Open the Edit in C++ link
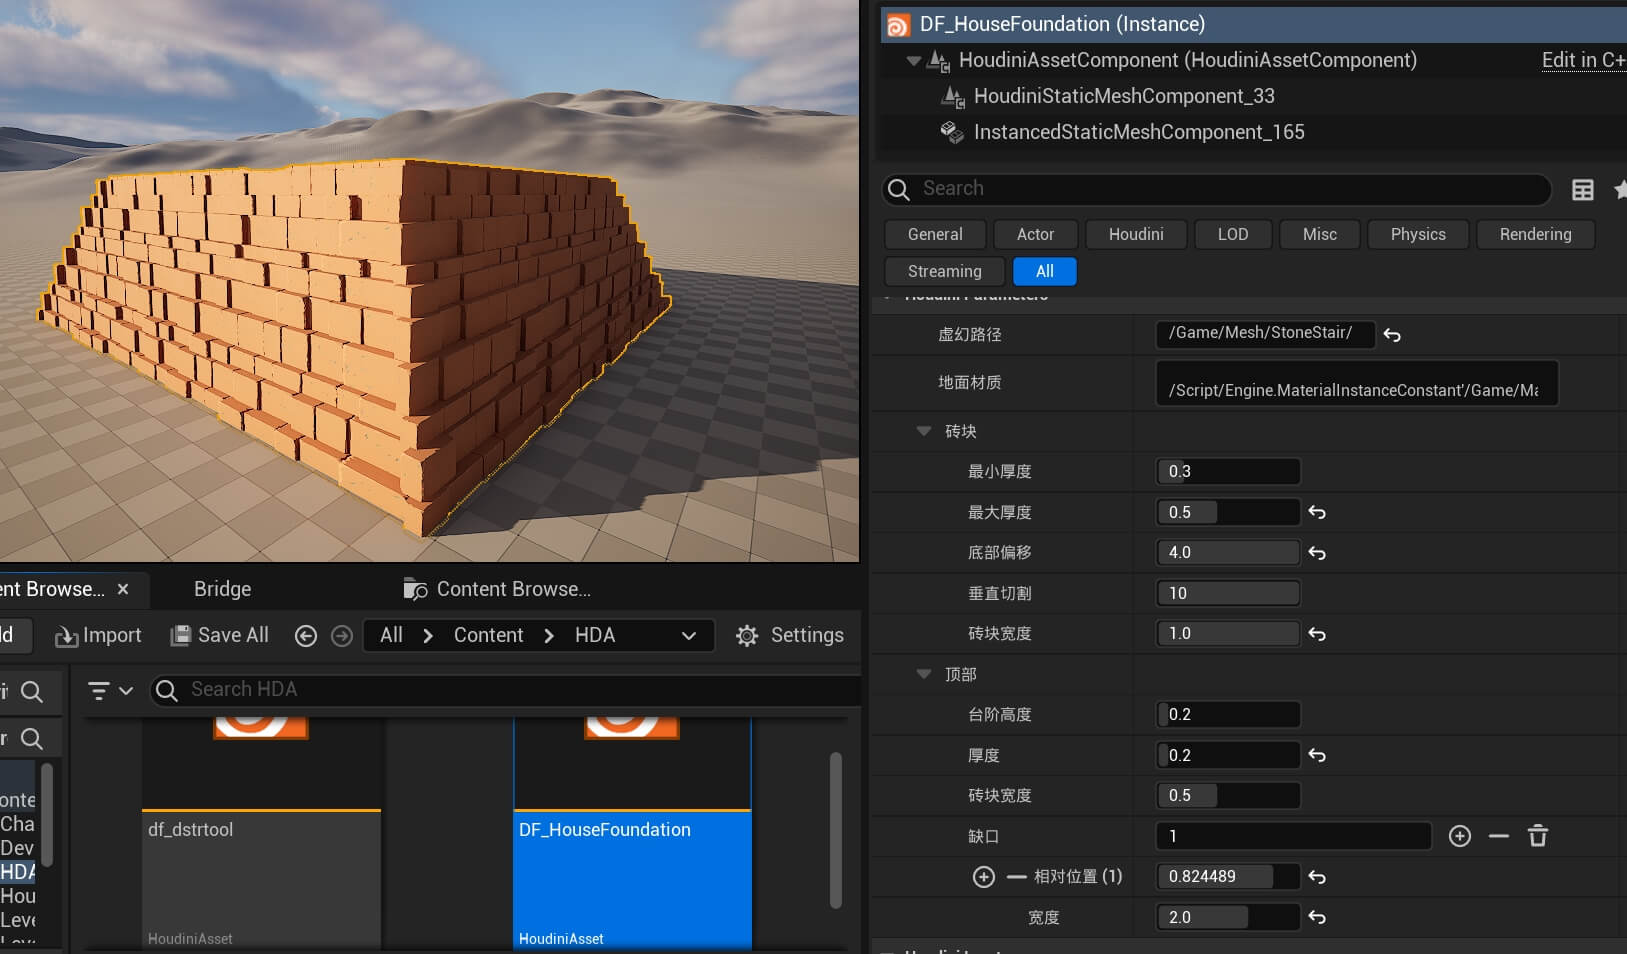This screenshot has width=1627, height=954. click(x=1584, y=60)
